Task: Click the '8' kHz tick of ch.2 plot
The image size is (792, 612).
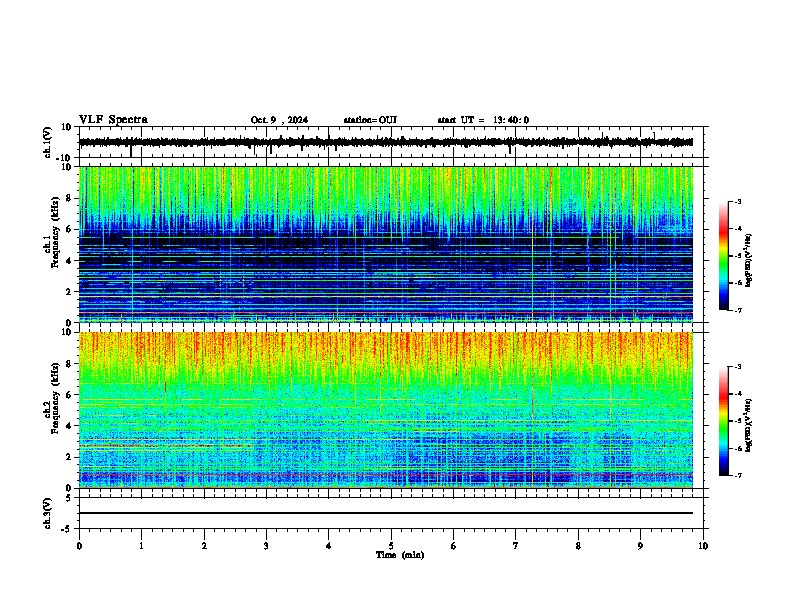Action: coord(71,364)
